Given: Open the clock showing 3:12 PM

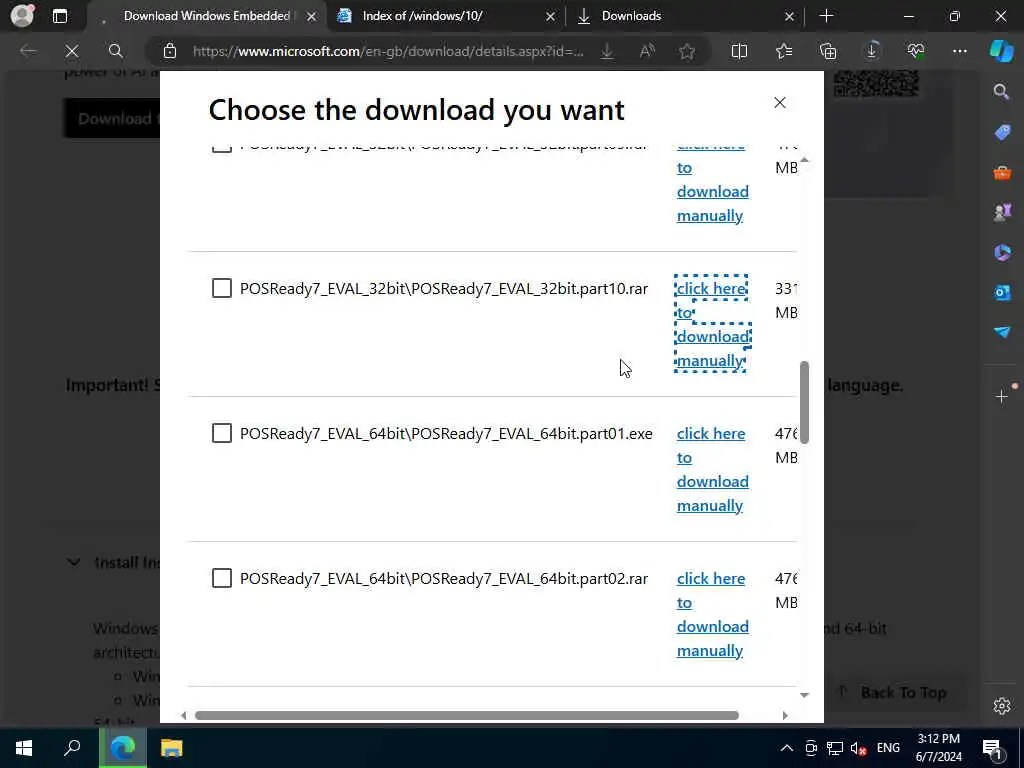Looking at the screenshot, I should tap(938, 748).
